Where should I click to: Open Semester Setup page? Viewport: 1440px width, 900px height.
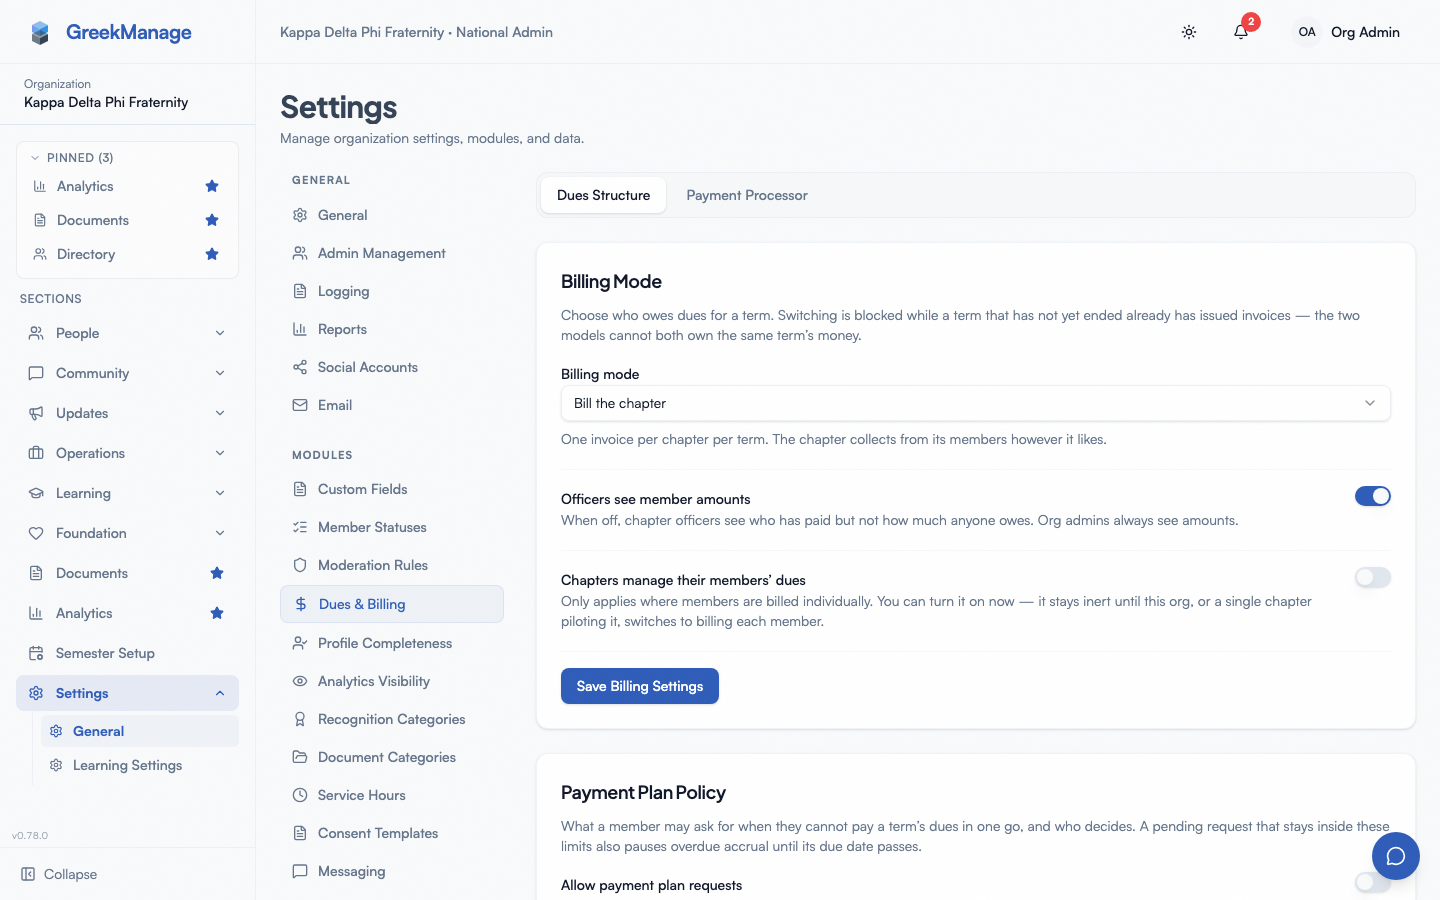click(128, 653)
